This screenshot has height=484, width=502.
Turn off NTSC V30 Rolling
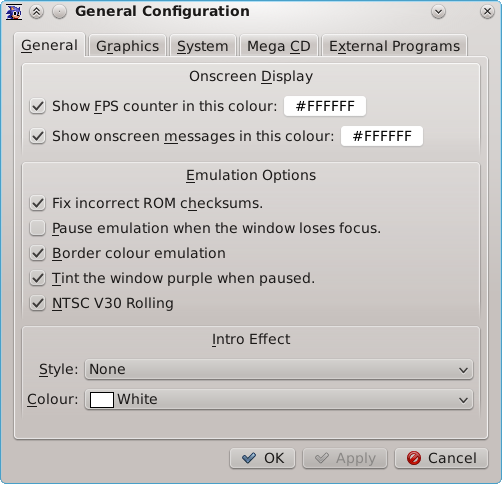[x=37, y=303]
